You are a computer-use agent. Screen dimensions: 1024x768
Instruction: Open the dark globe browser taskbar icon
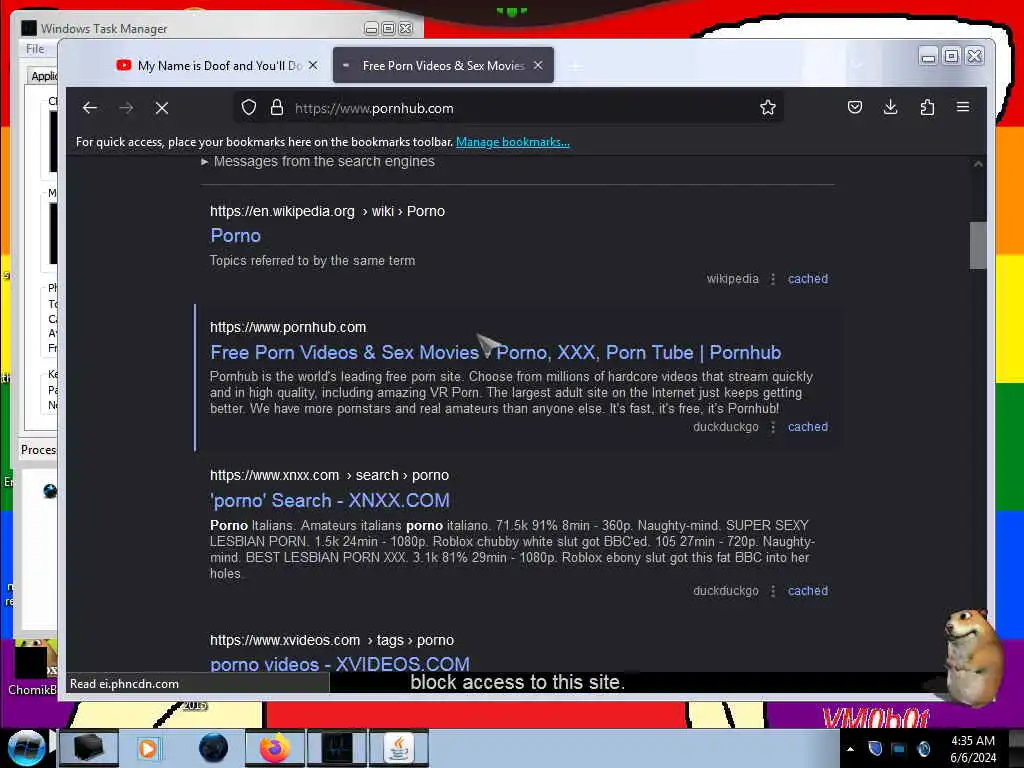pos(214,748)
